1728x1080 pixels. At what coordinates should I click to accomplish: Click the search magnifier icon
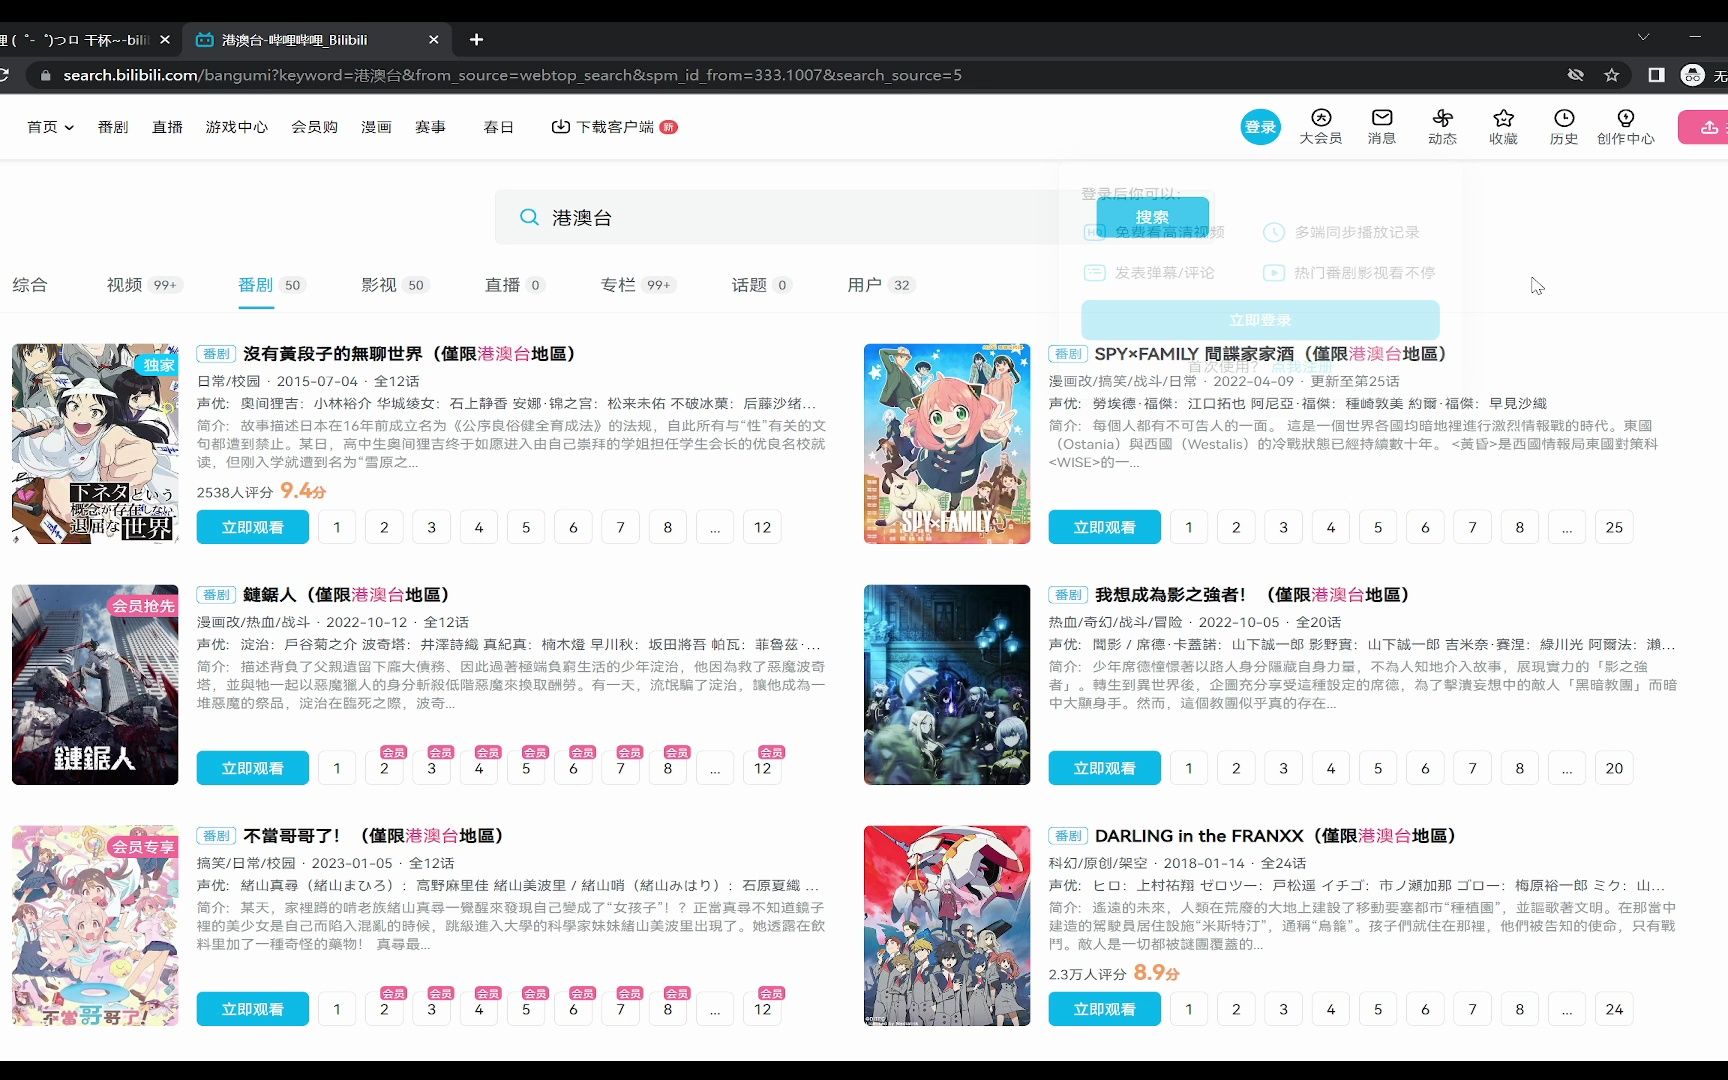click(529, 217)
